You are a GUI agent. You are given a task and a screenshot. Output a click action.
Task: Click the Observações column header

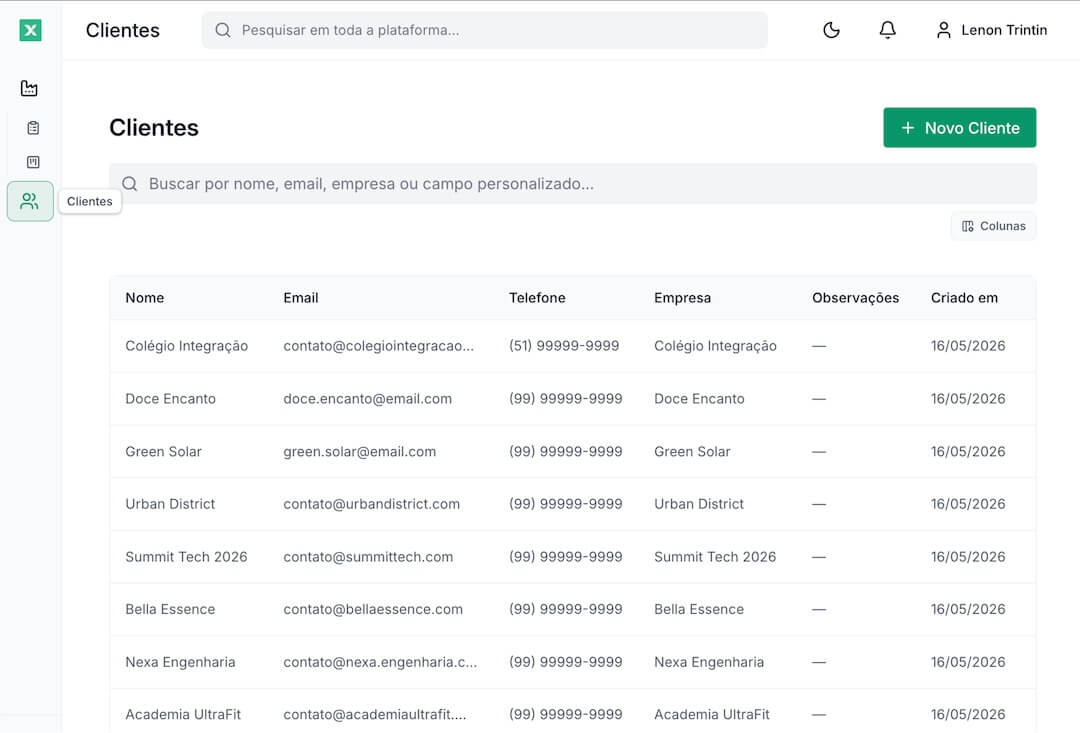coord(855,298)
